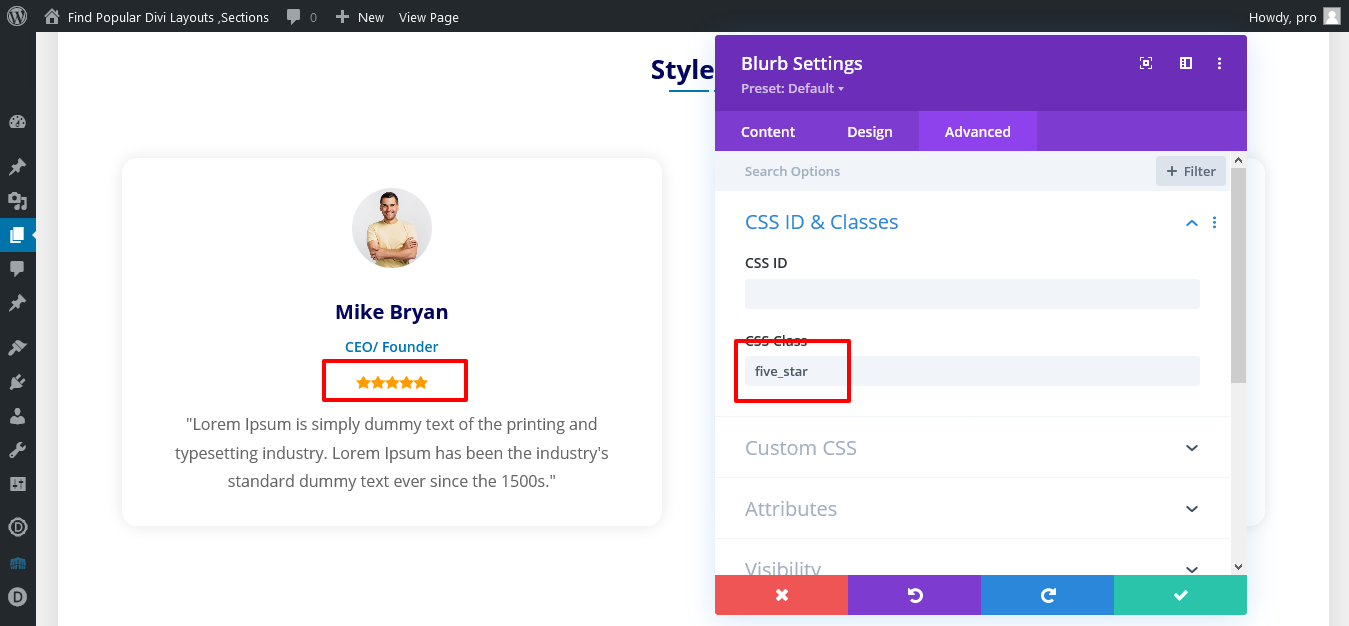Undo last change with purple button
Viewport: 1349px width, 626px height.
(914, 595)
